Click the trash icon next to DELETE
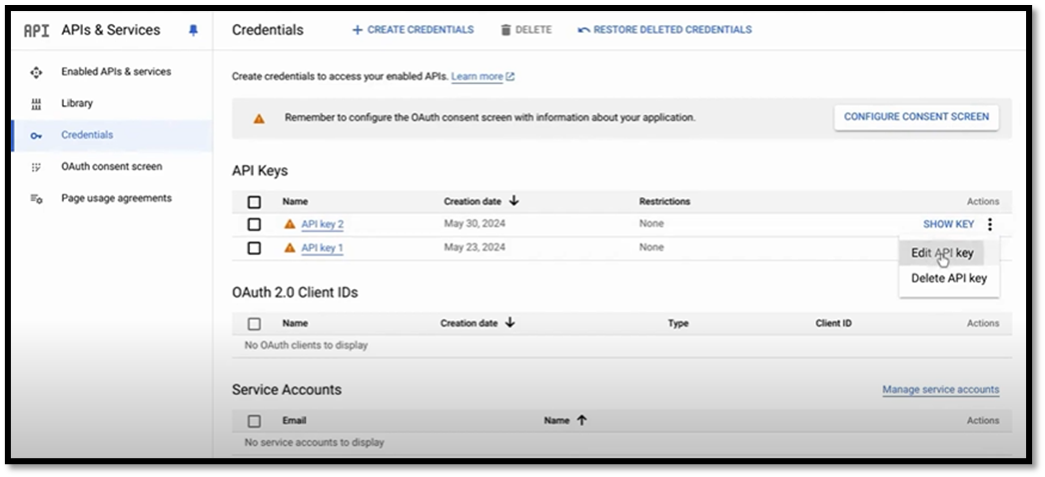 (506, 30)
